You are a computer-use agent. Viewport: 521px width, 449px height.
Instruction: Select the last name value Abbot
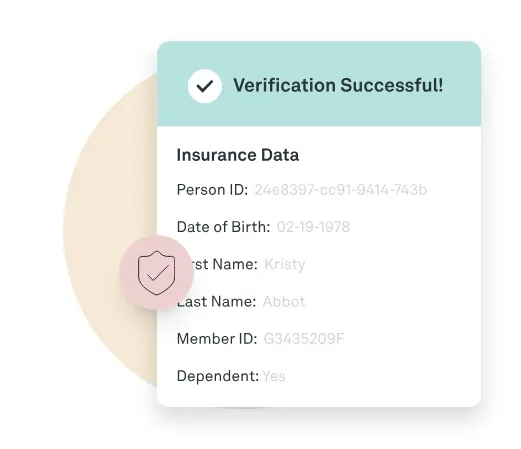284,302
